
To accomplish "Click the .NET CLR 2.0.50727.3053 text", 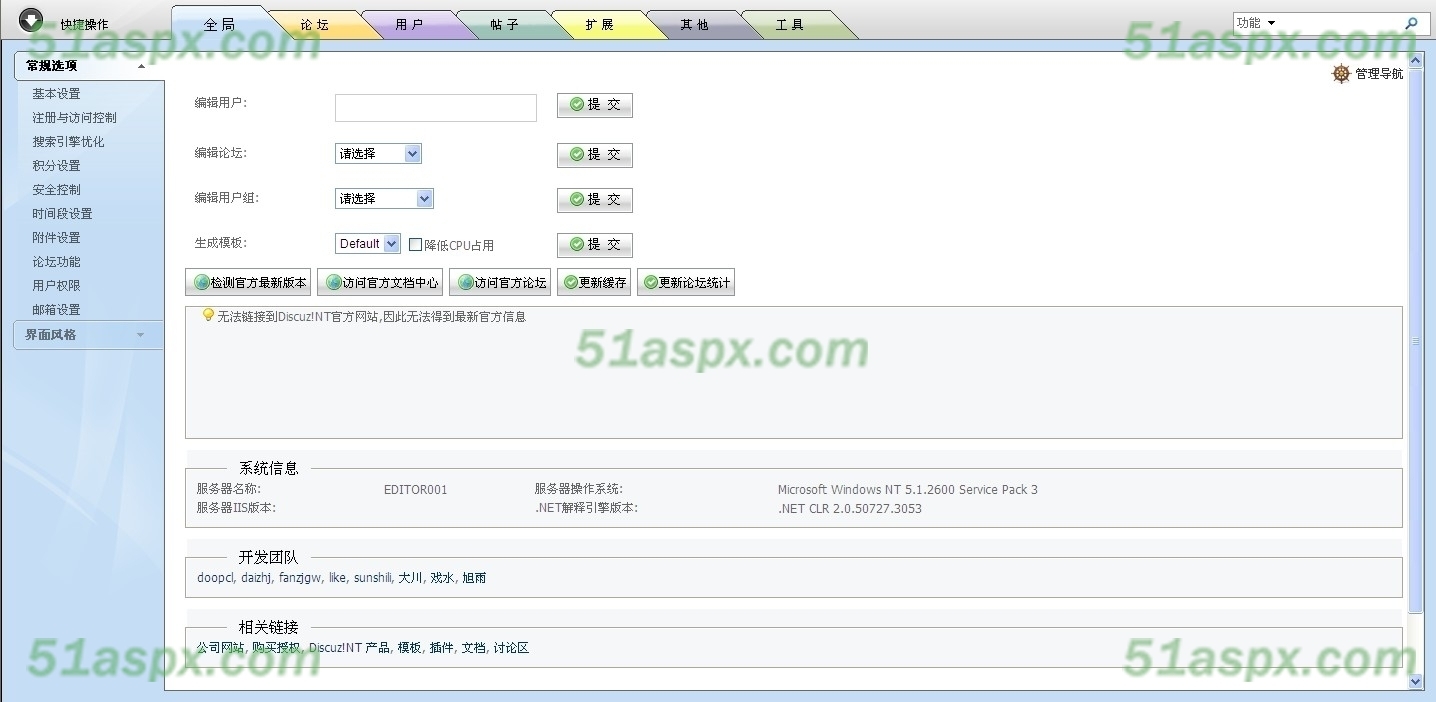I will [x=850, y=509].
